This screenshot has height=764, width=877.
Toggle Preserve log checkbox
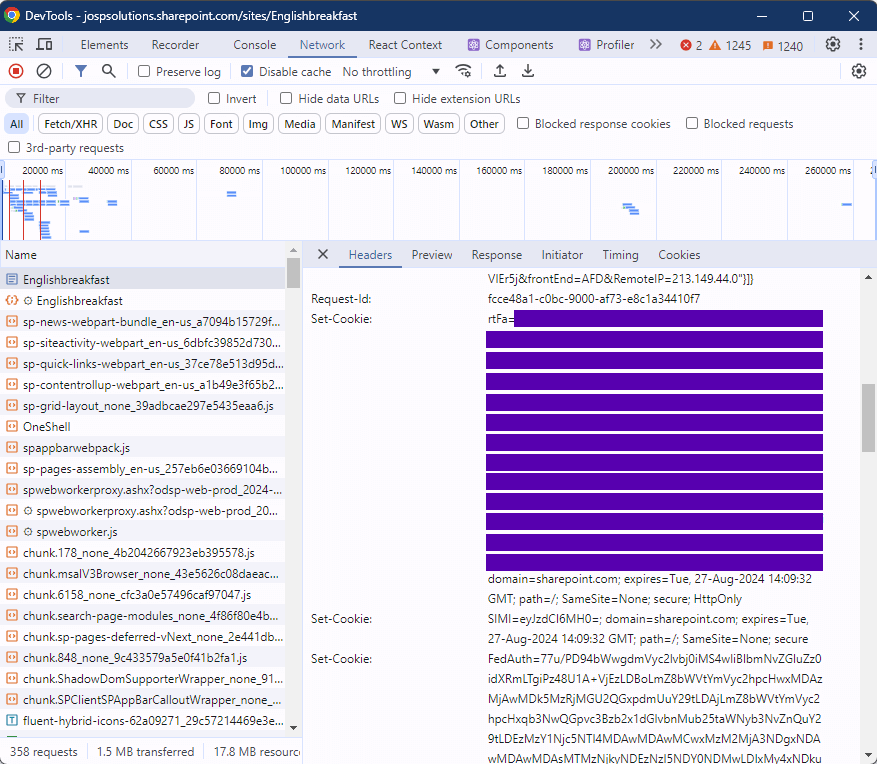pyautogui.click(x=144, y=71)
